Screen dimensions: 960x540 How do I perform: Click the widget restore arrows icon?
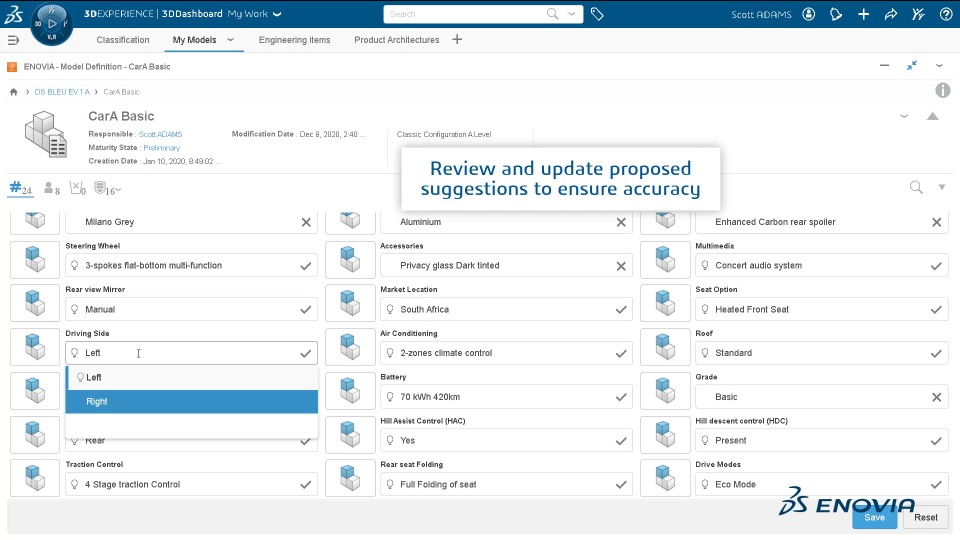click(912, 66)
